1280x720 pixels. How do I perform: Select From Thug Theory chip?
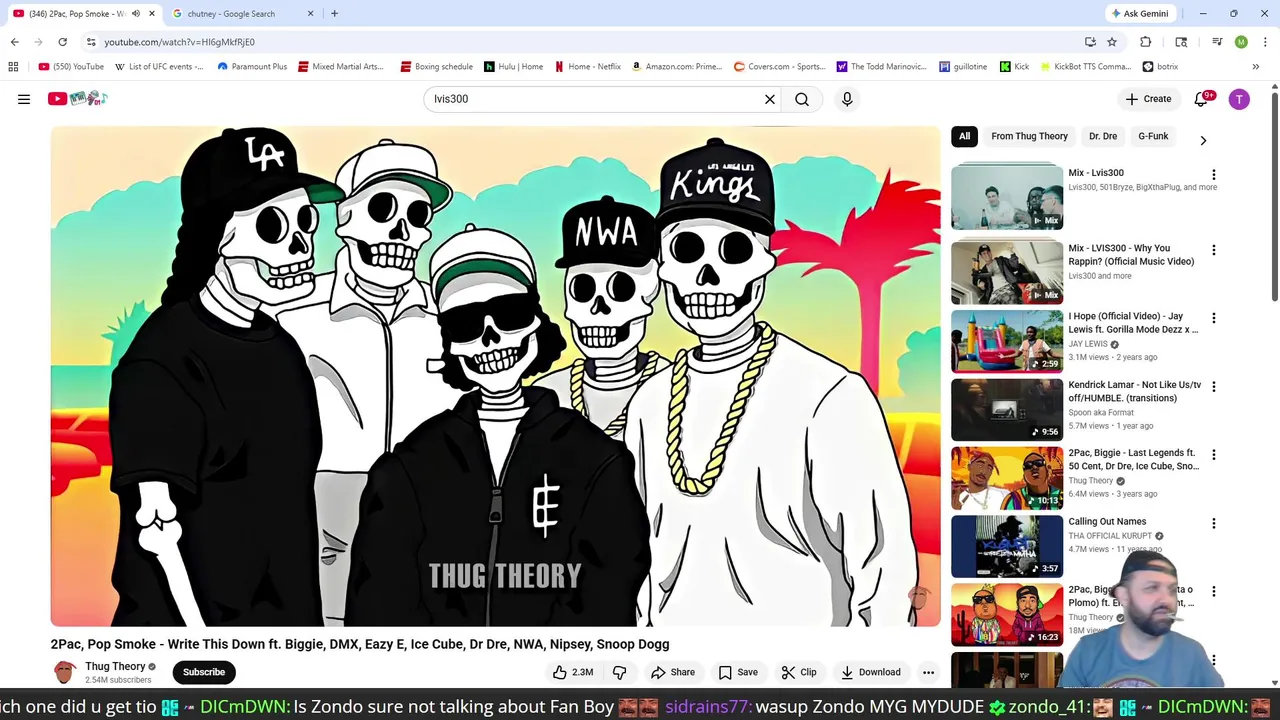pyautogui.click(x=1029, y=136)
